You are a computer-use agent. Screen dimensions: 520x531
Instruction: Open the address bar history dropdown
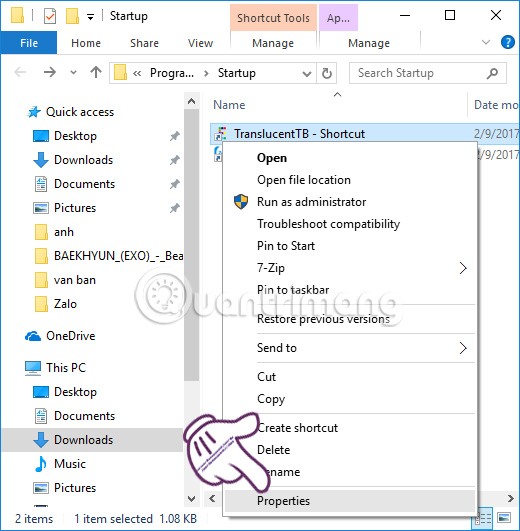click(x=307, y=73)
